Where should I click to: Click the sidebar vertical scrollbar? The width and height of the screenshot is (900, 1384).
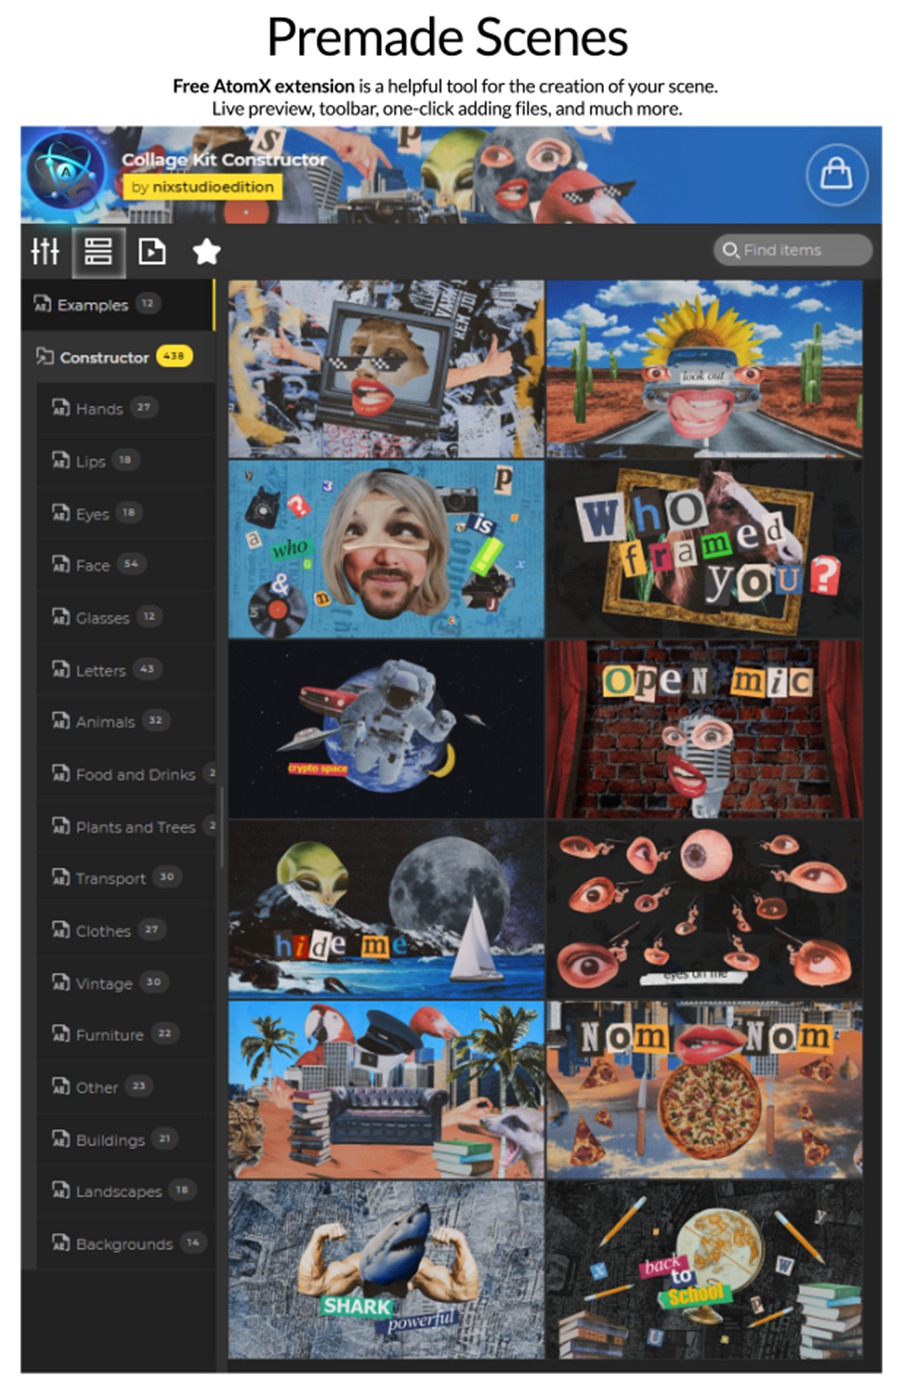click(x=221, y=825)
